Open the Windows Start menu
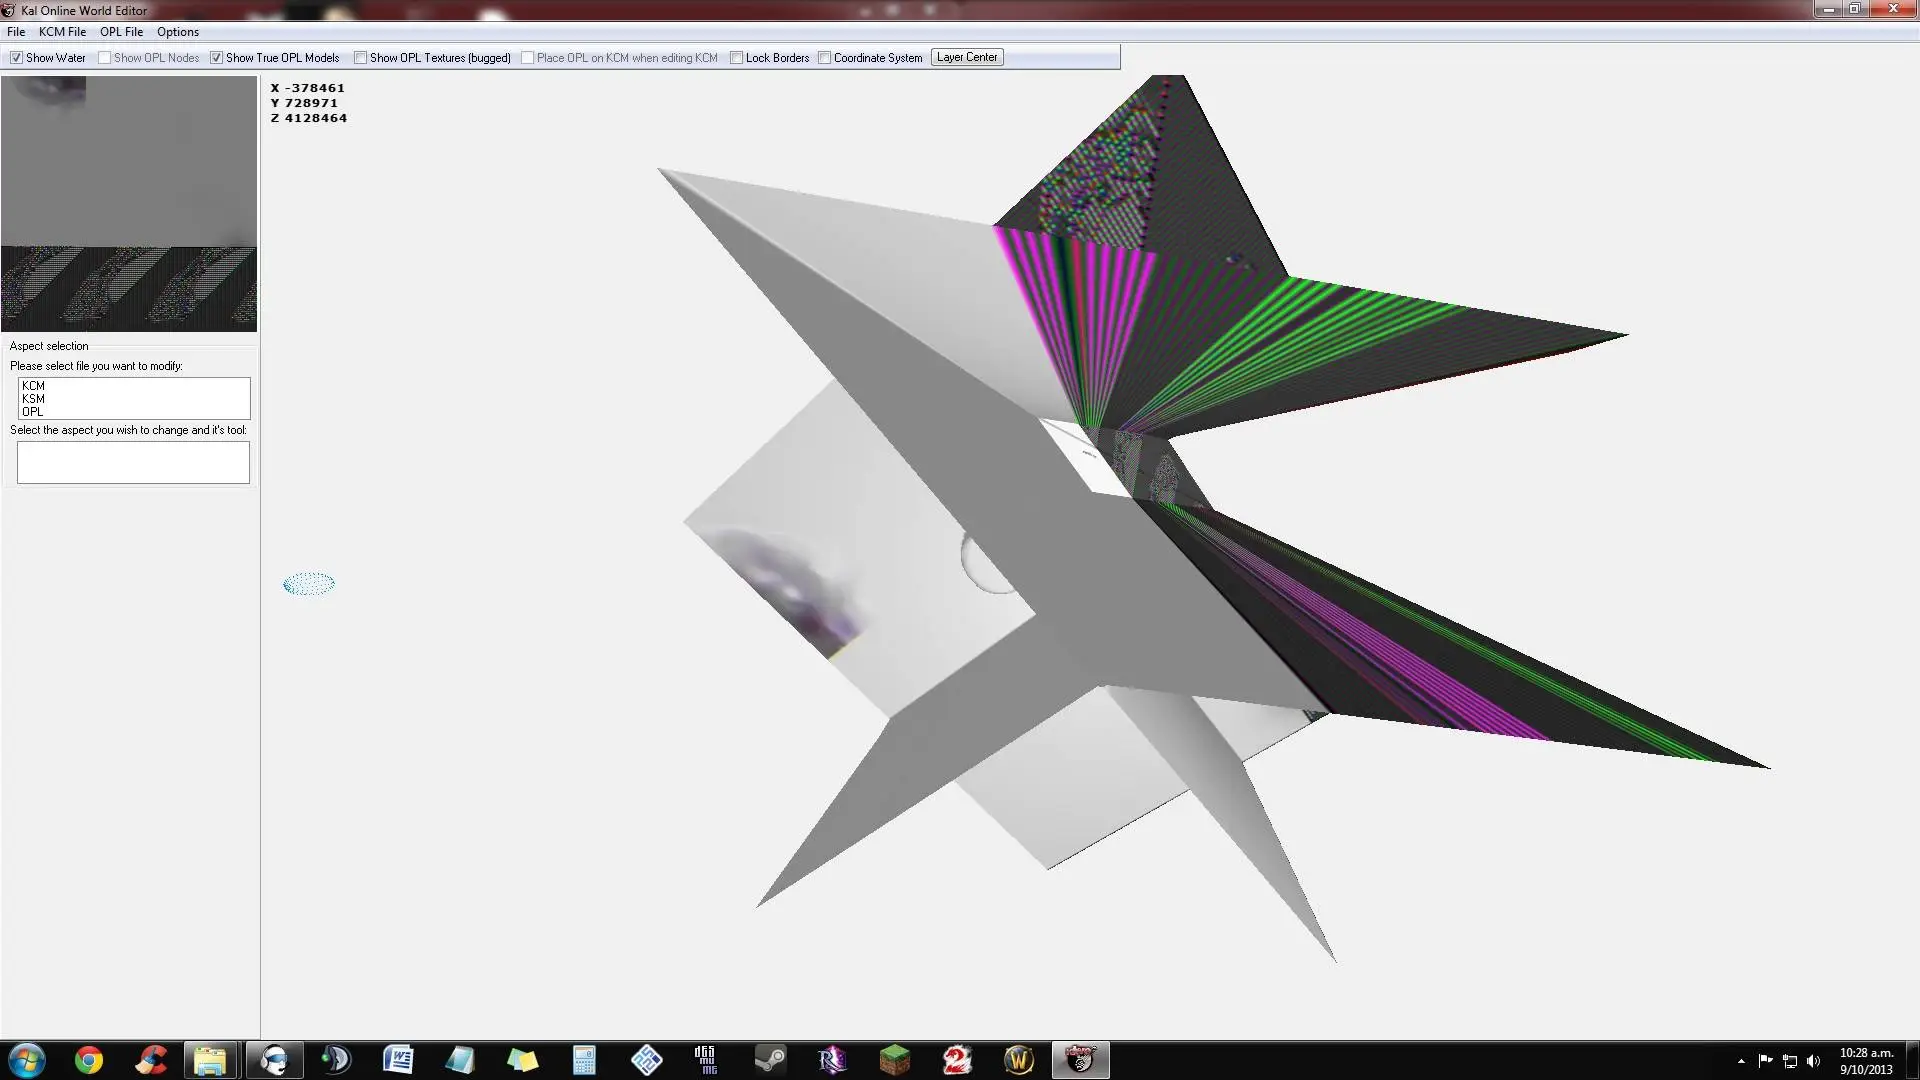 [27, 1060]
